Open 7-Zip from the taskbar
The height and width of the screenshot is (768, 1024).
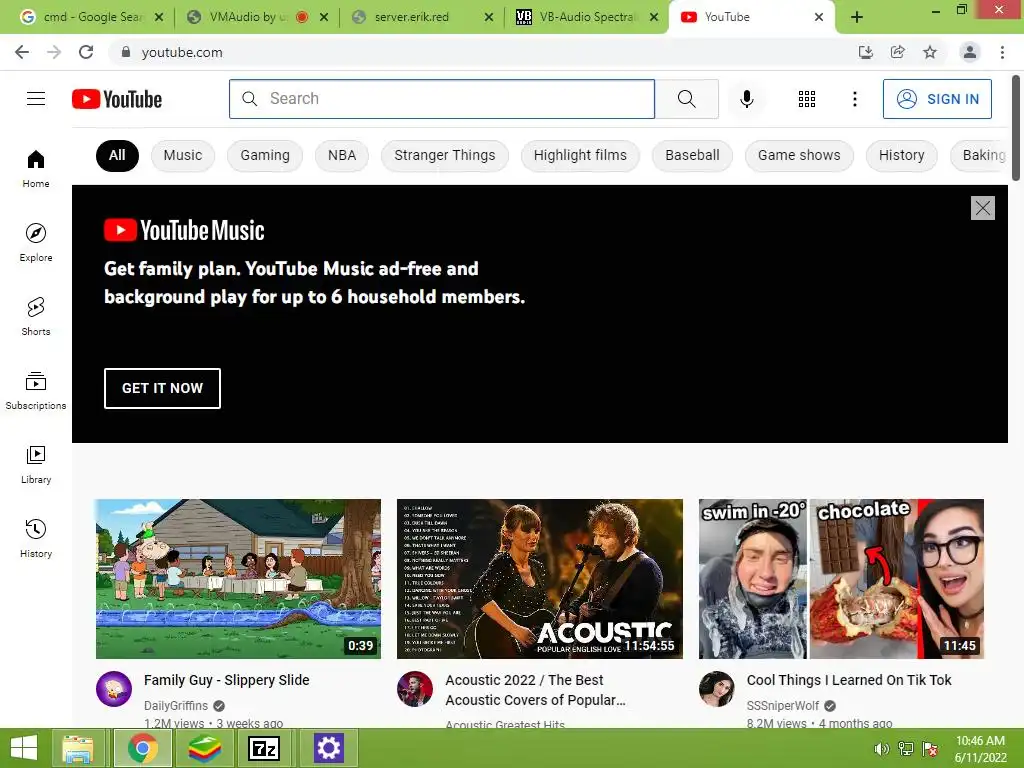pos(264,748)
